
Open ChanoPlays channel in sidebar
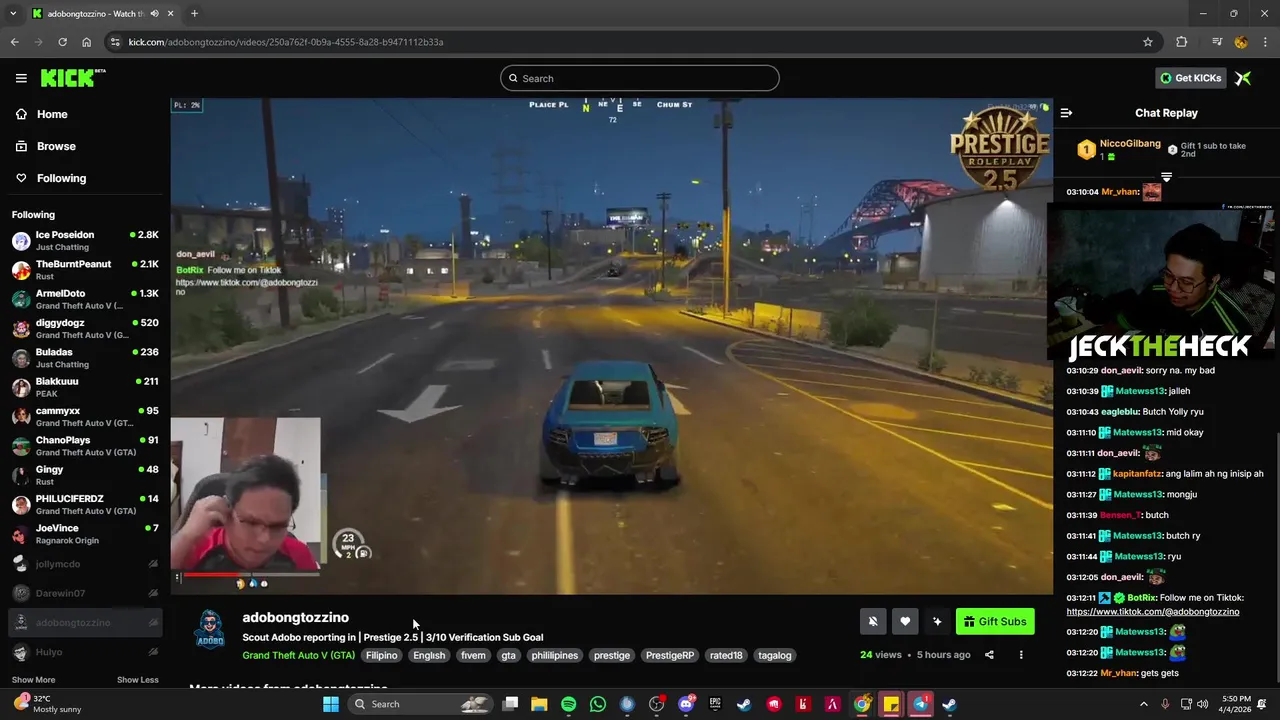coord(85,446)
